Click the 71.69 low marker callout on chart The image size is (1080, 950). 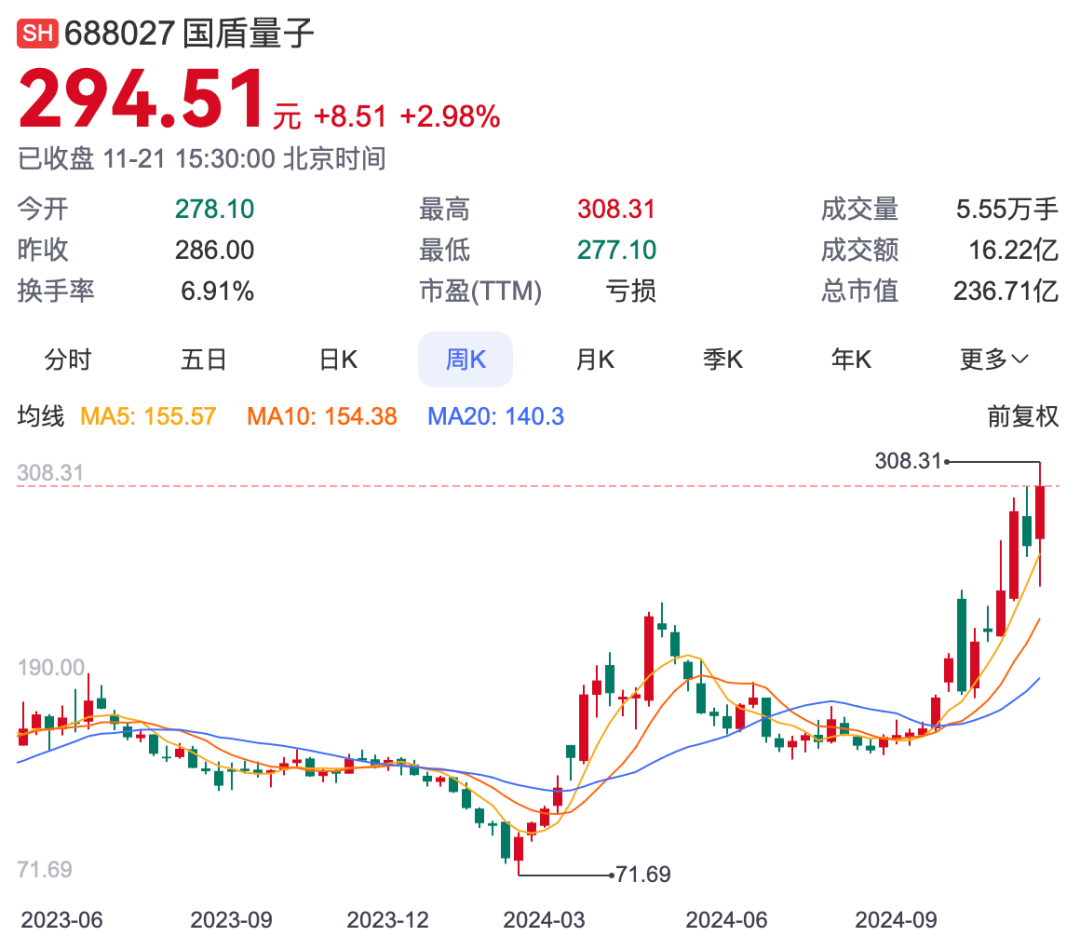click(x=643, y=874)
